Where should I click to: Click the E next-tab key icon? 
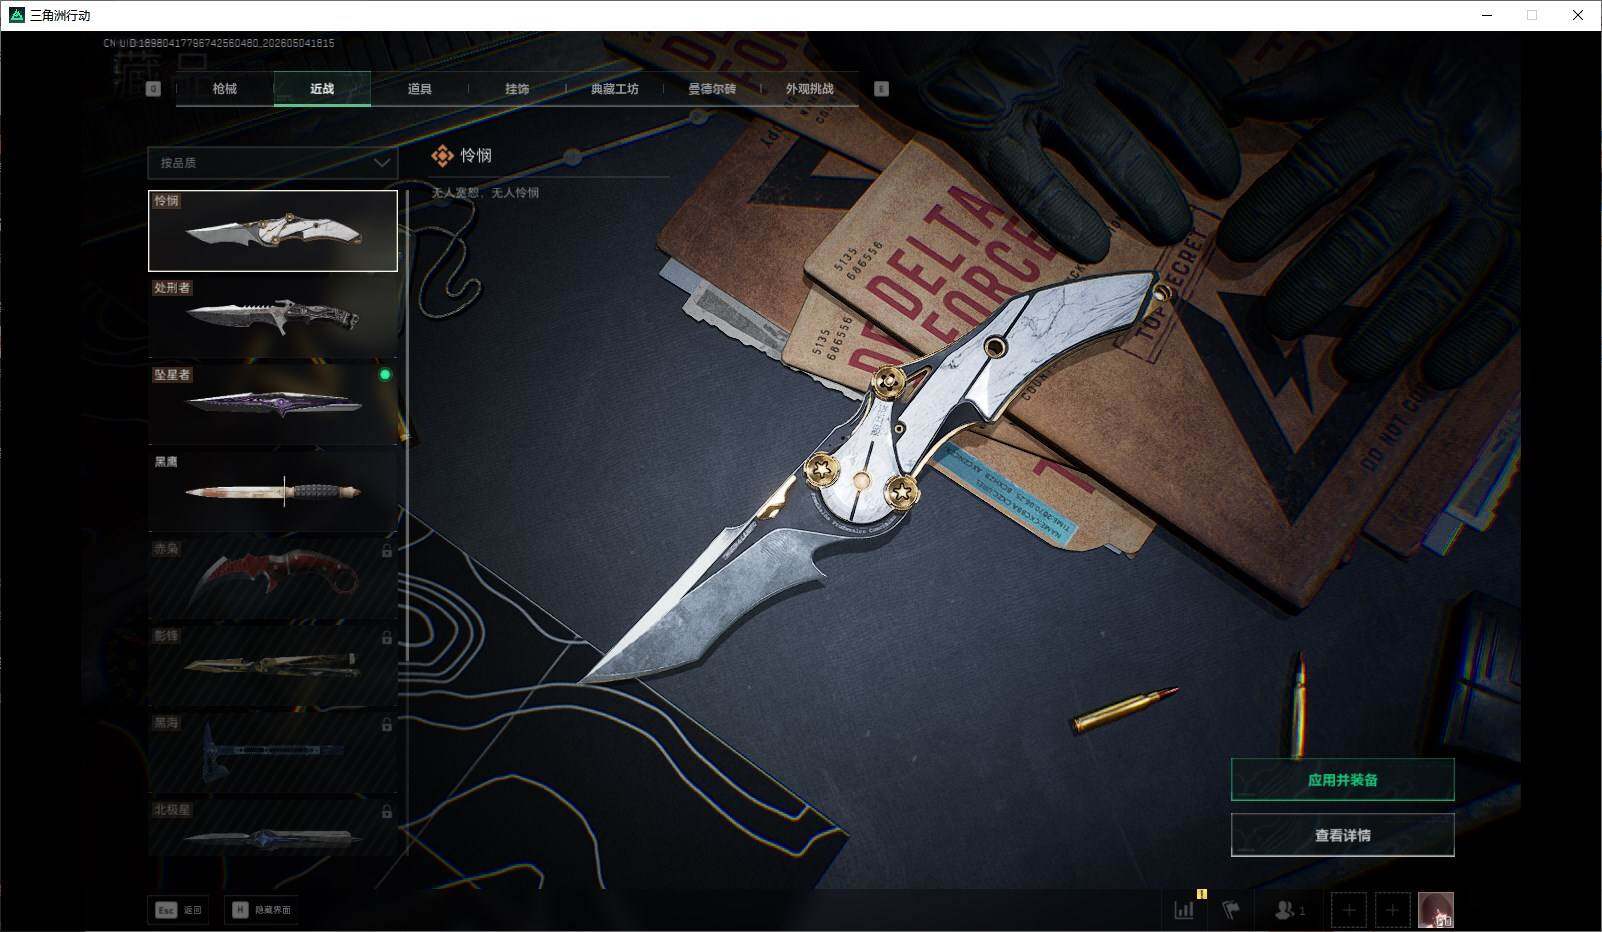pyautogui.click(x=881, y=89)
